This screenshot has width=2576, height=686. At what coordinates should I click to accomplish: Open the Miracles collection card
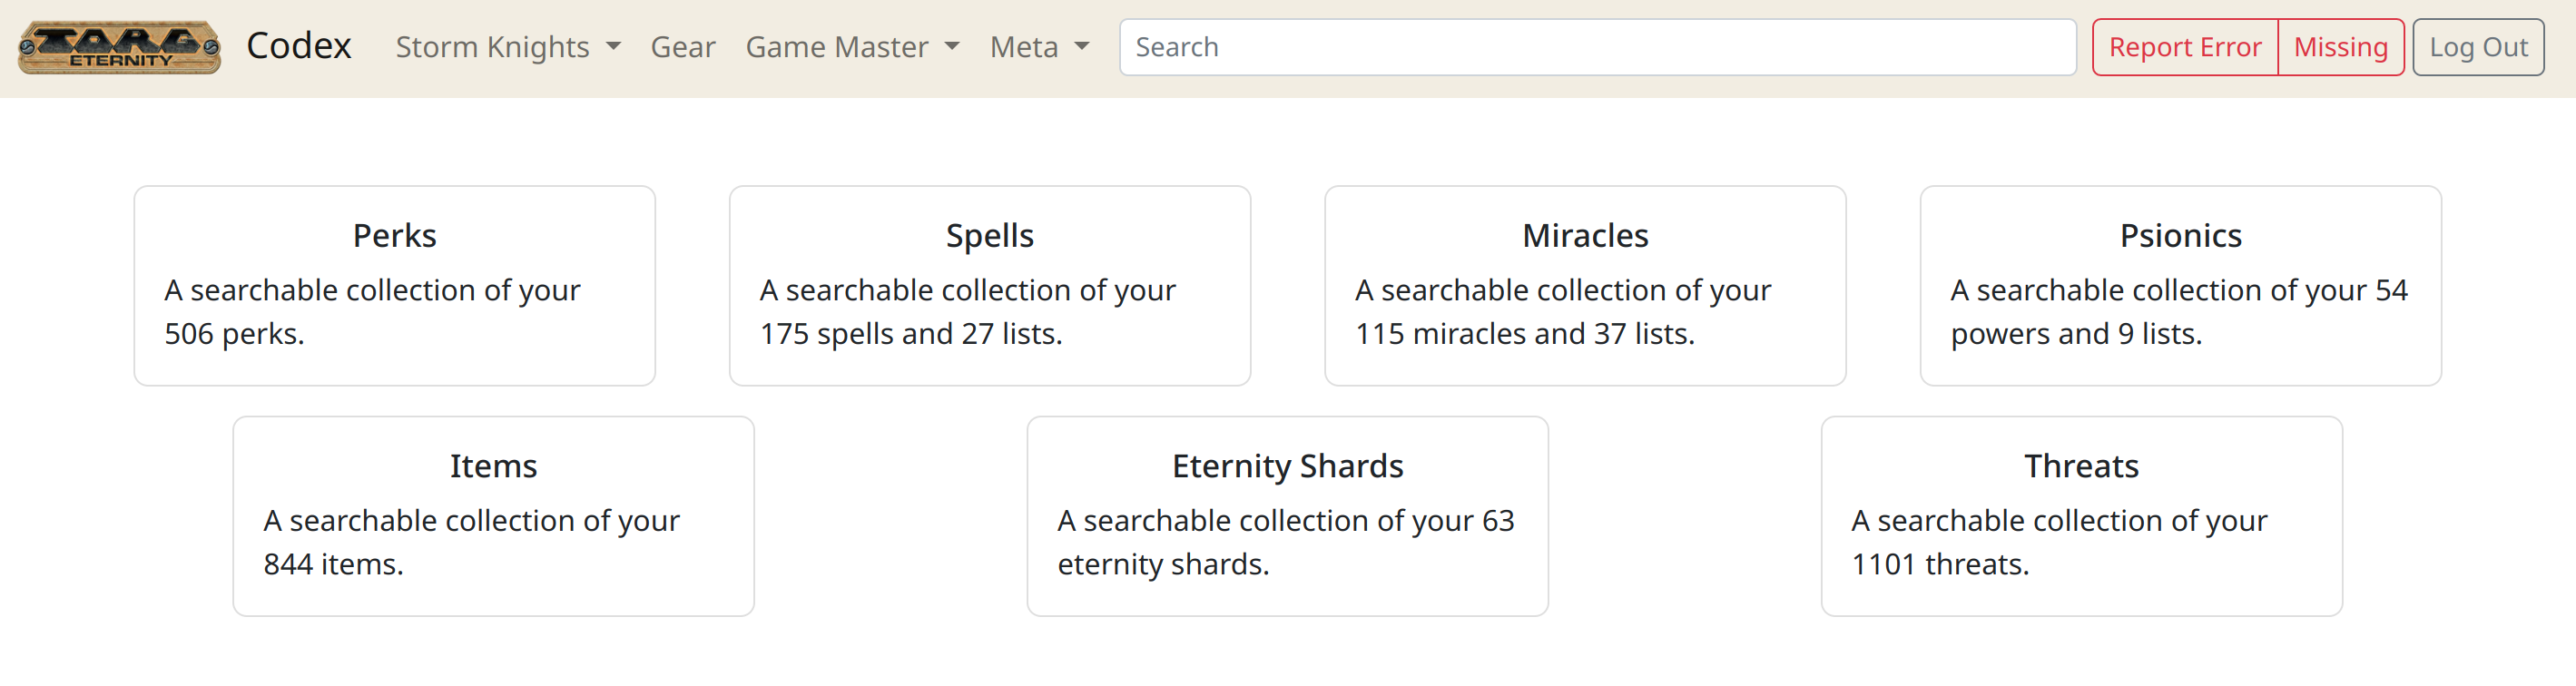tap(1585, 286)
